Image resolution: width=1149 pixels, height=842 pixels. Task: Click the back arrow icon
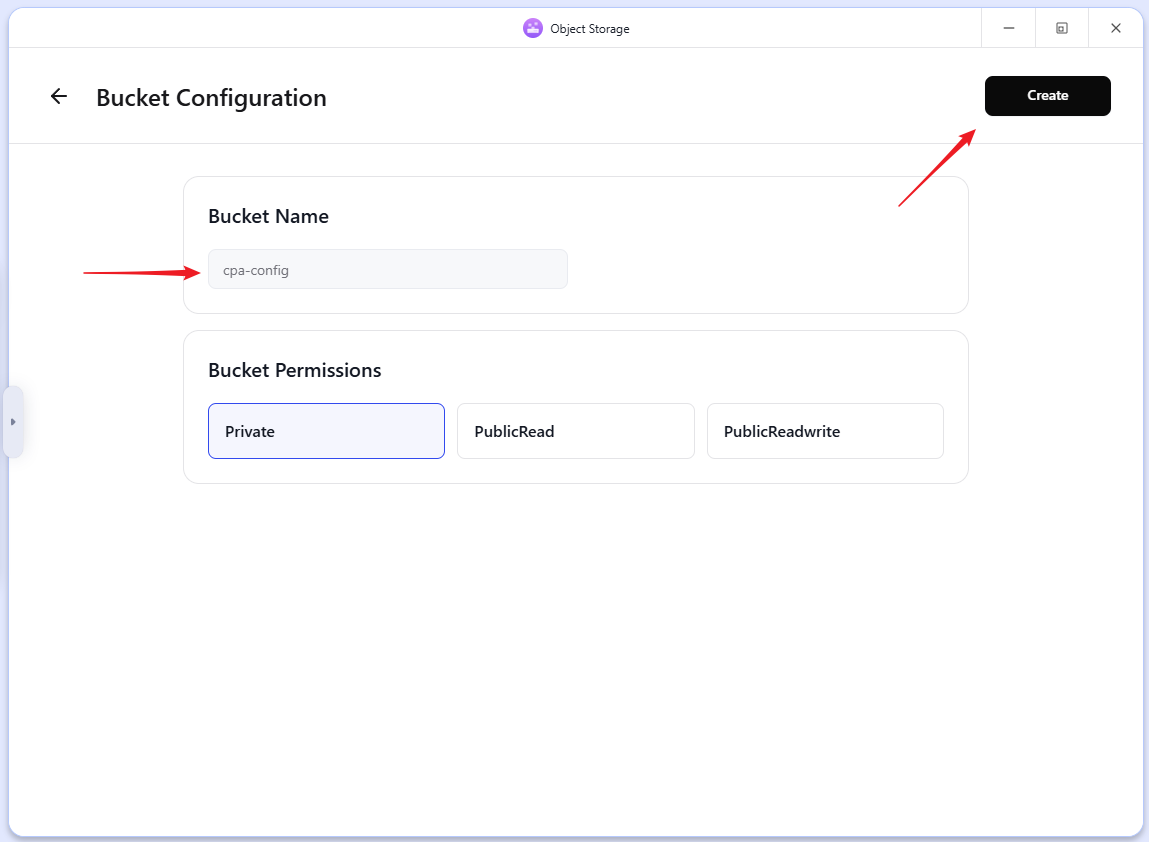[x=59, y=97]
